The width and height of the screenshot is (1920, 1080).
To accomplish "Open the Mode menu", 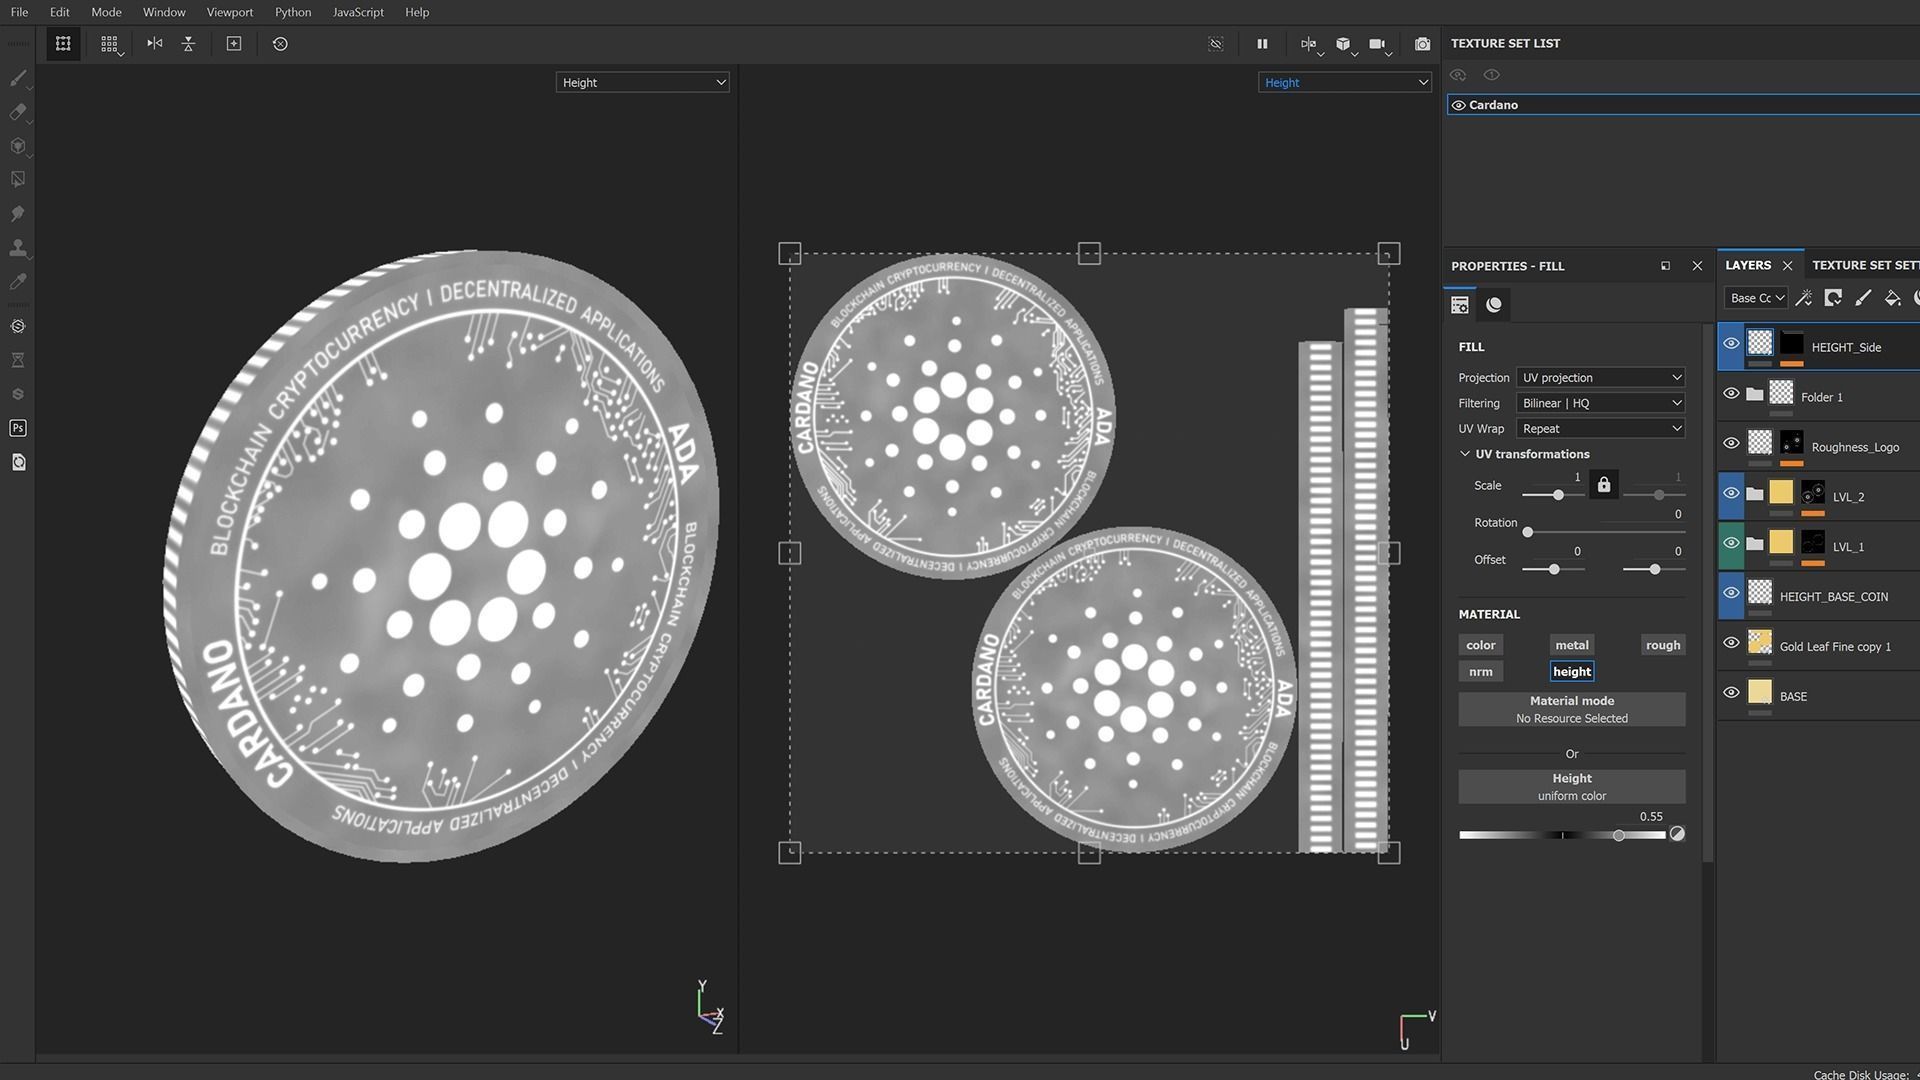I will pyautogui.click(x=106, y=12).
